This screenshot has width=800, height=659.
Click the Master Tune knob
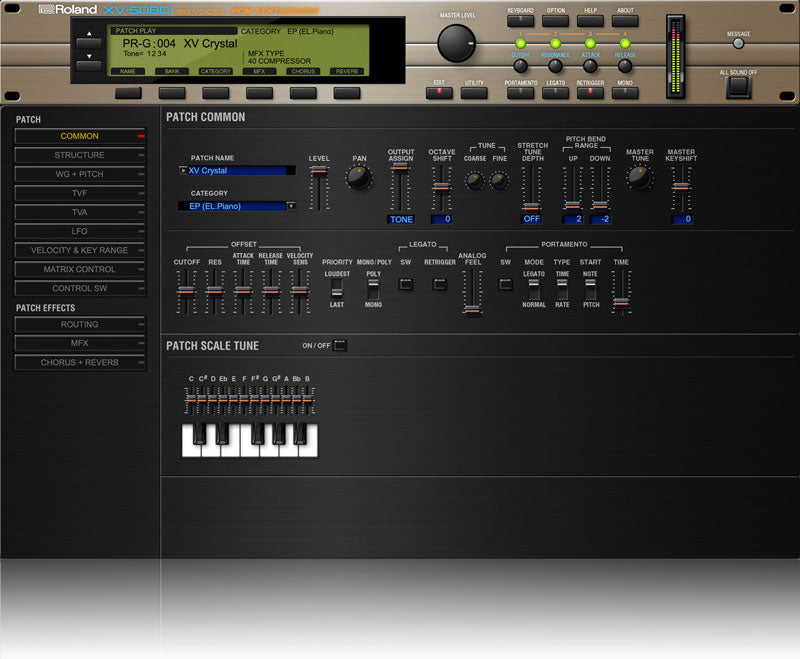click(x=639, y=177)
